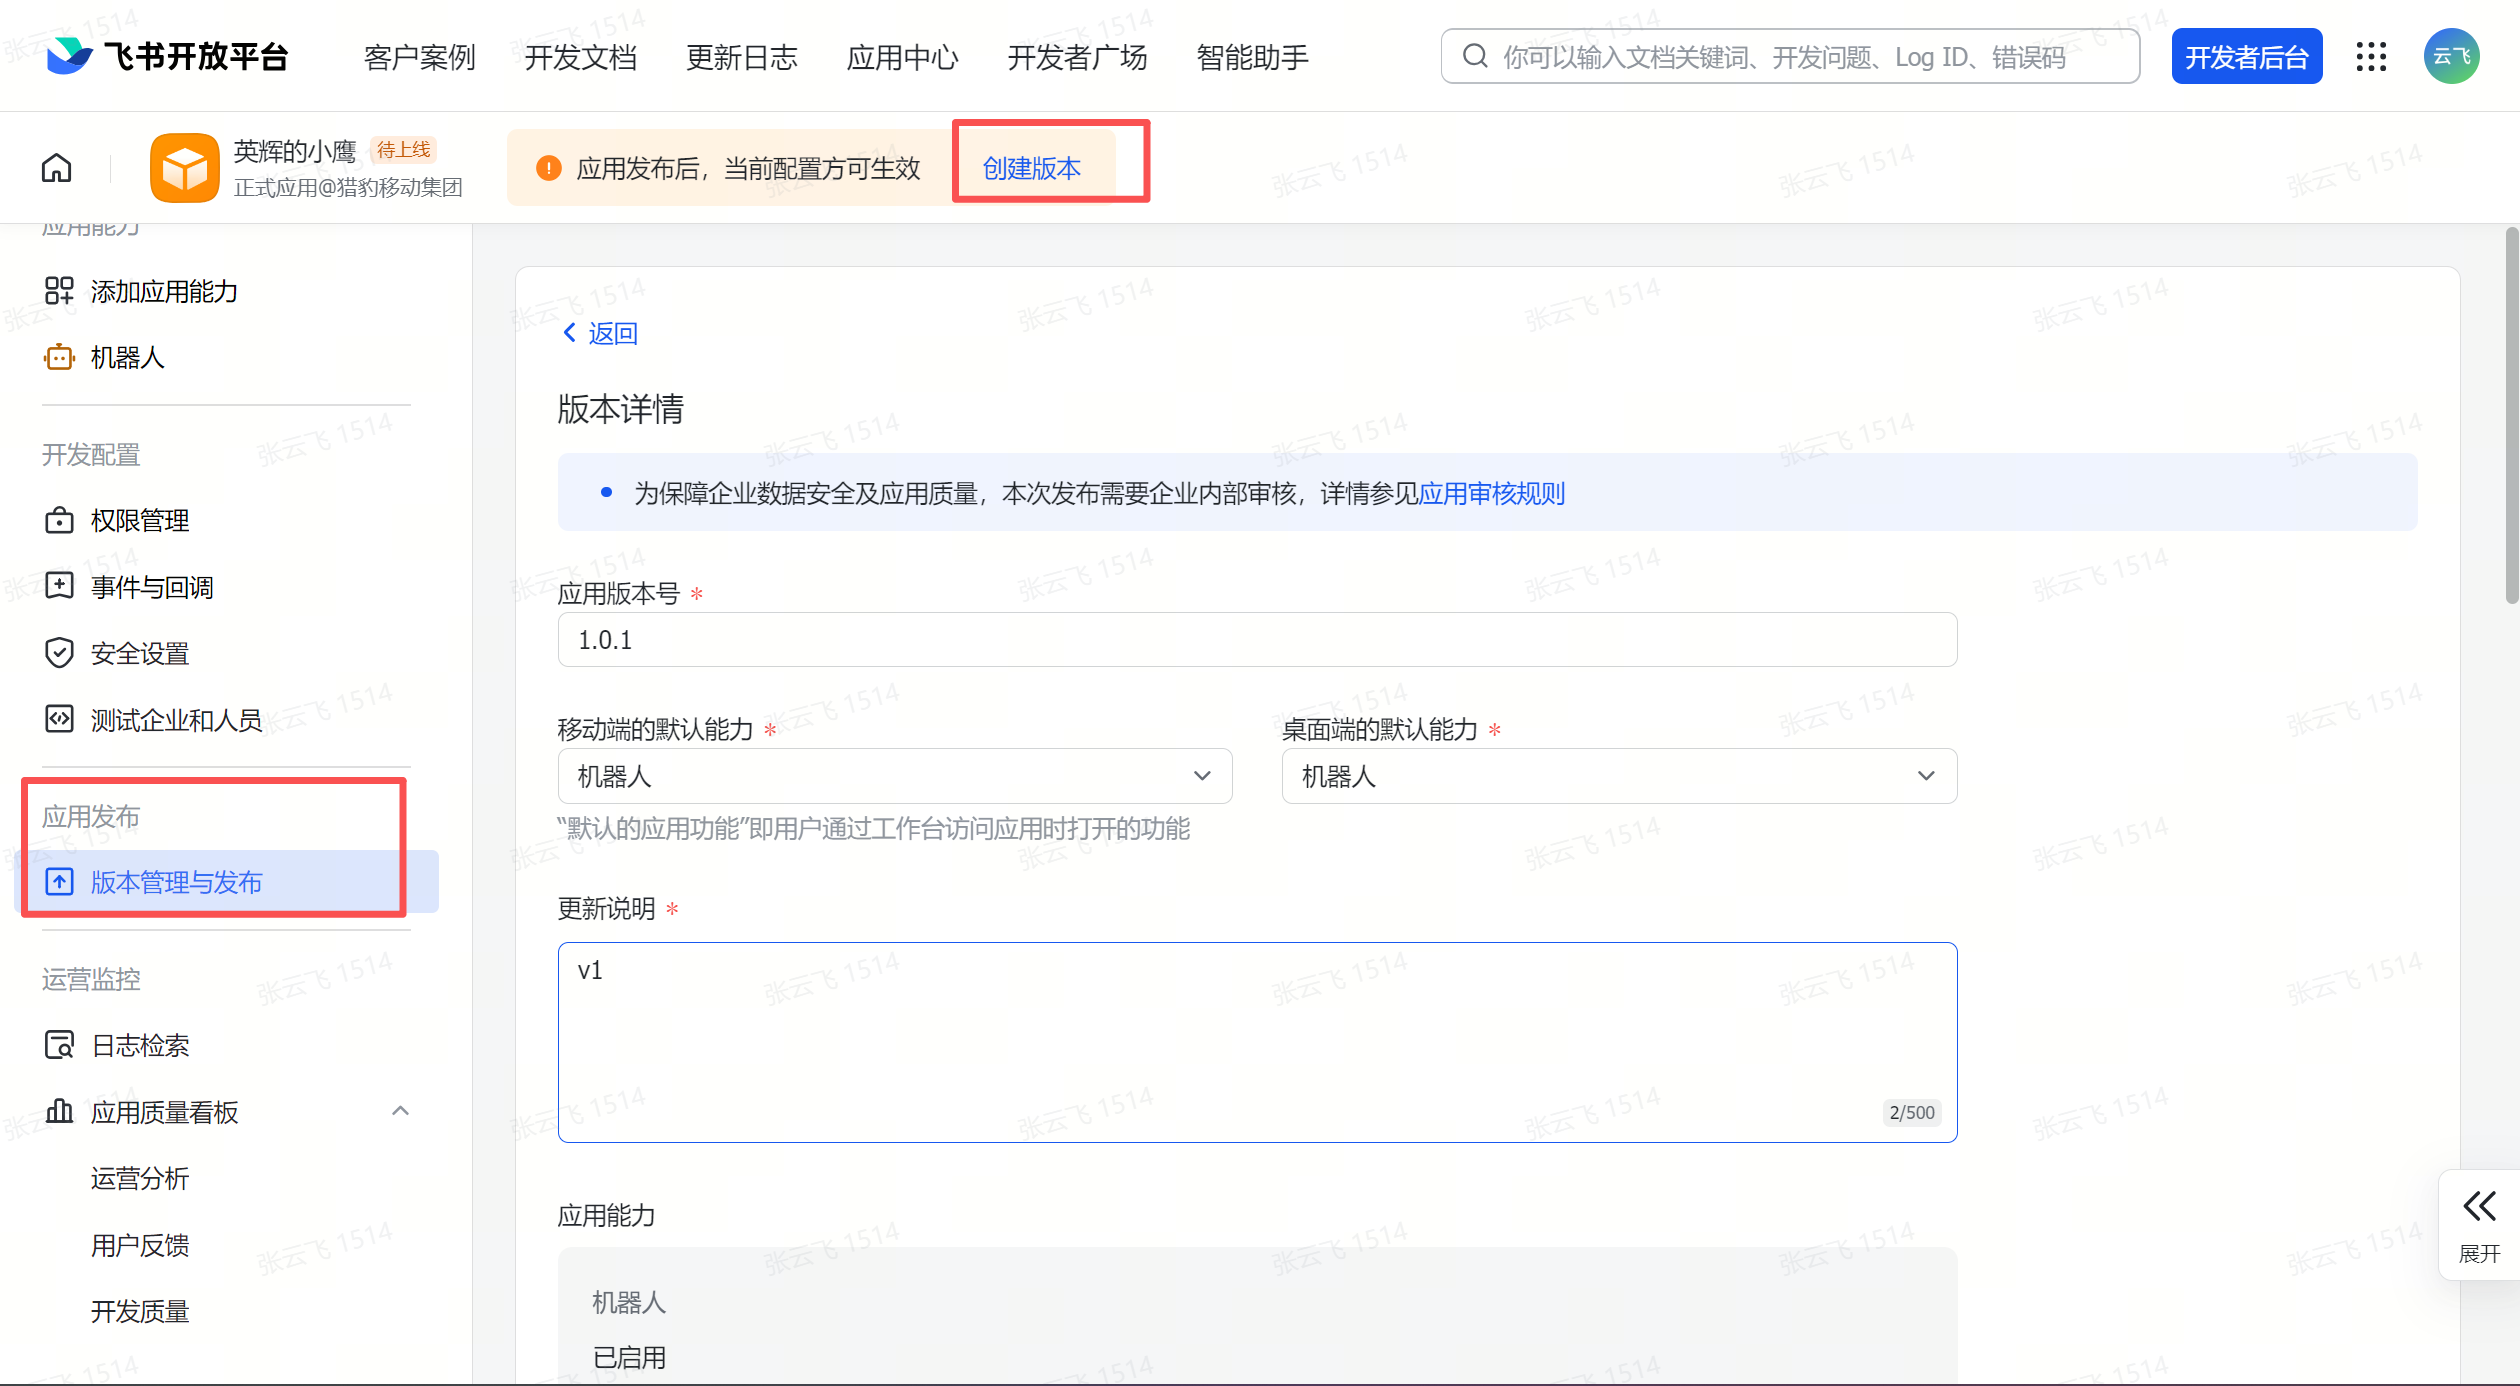Image resolution: width=2520 pixels, height=1386 pixels.
Task: Click the 创建版本 button
Action: pos(1031,168)
